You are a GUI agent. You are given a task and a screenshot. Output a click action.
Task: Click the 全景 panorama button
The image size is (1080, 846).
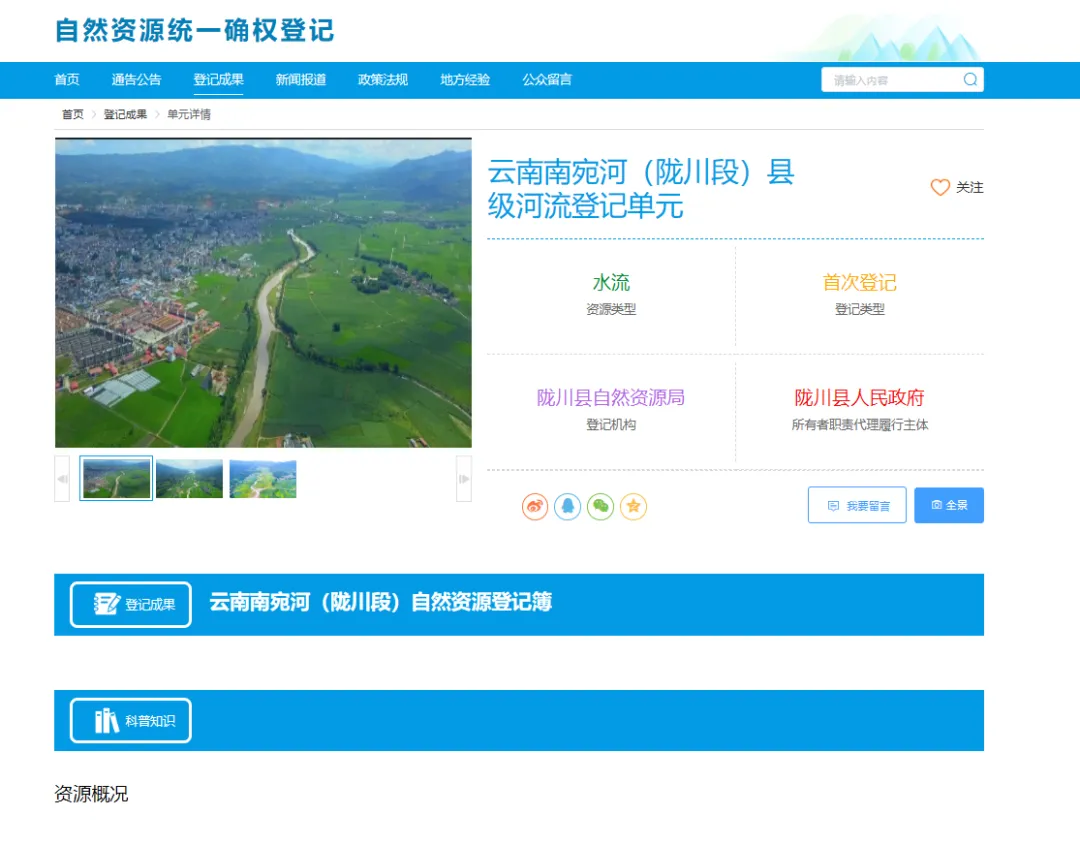click(x=948, y=505)
